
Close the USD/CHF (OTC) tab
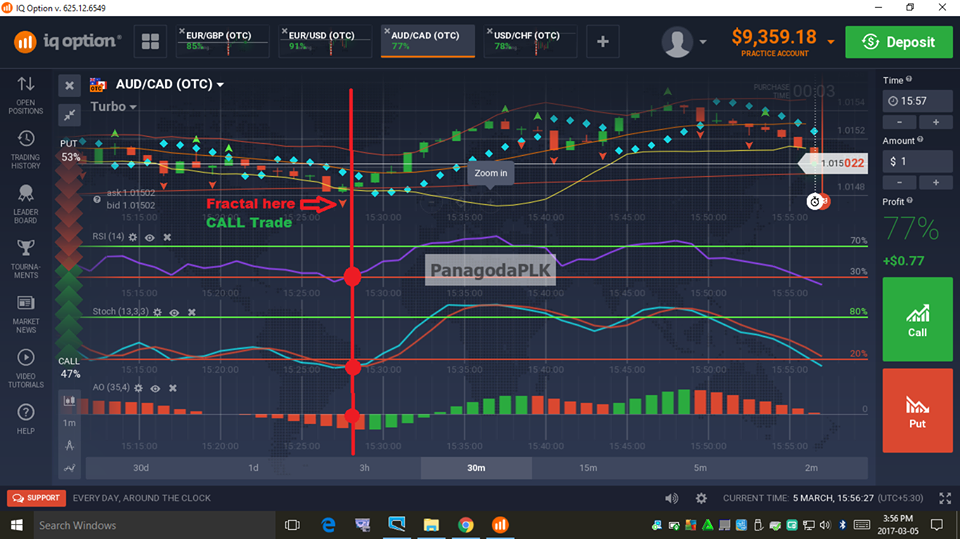(490, 31)
